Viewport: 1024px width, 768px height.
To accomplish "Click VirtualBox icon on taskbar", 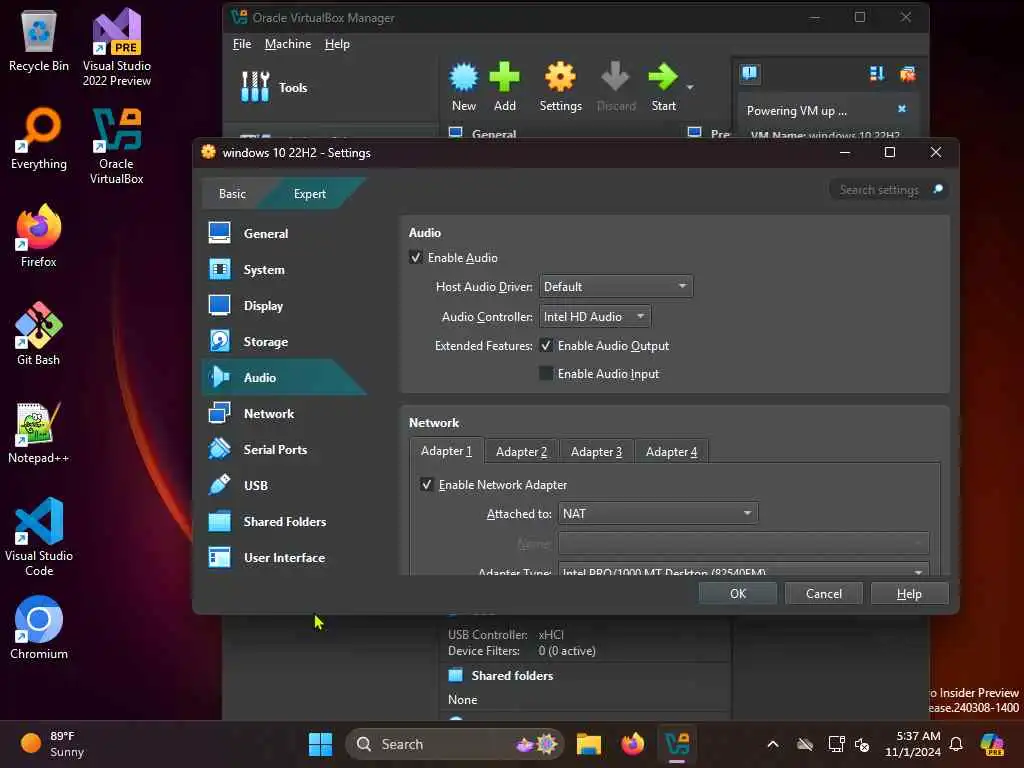I will pos(677,744).
